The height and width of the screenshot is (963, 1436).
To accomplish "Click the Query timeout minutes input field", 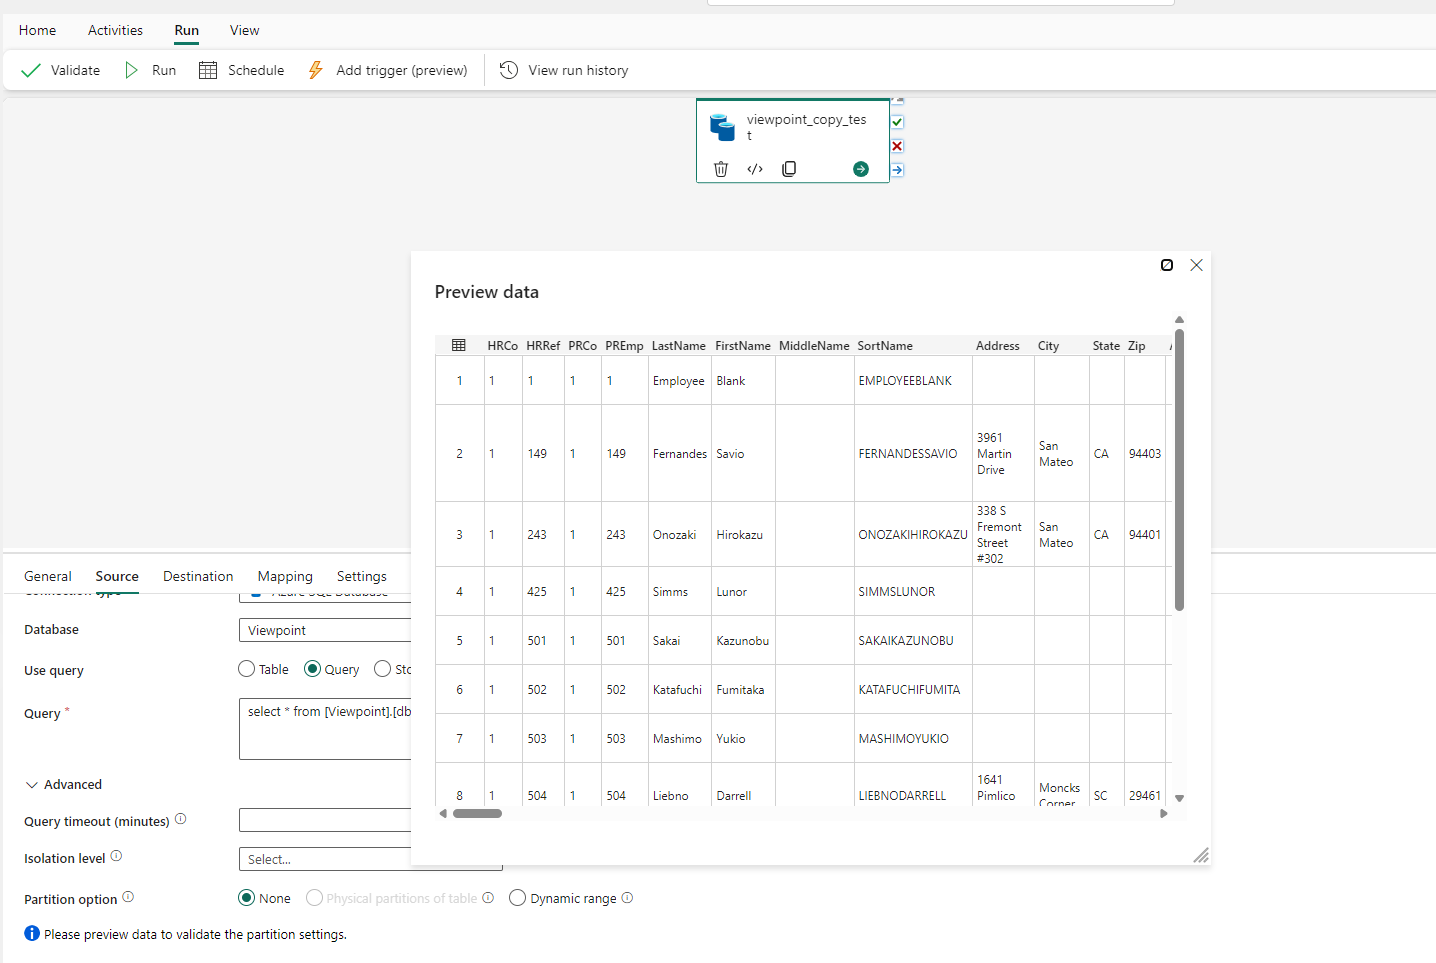I will pos(325,820).
